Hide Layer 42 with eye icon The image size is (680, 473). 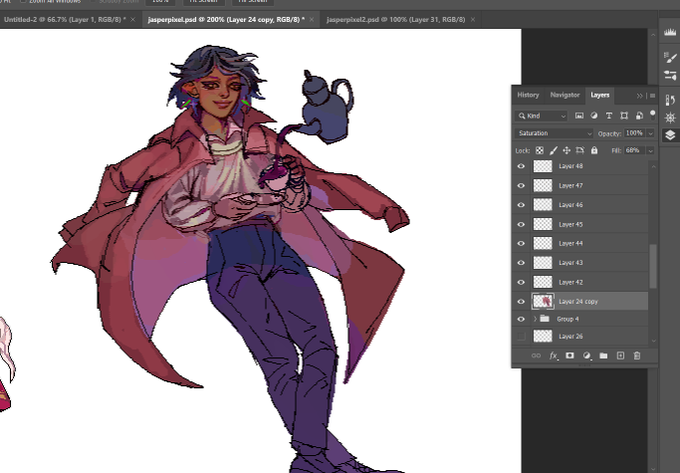(x=521, y=282)
